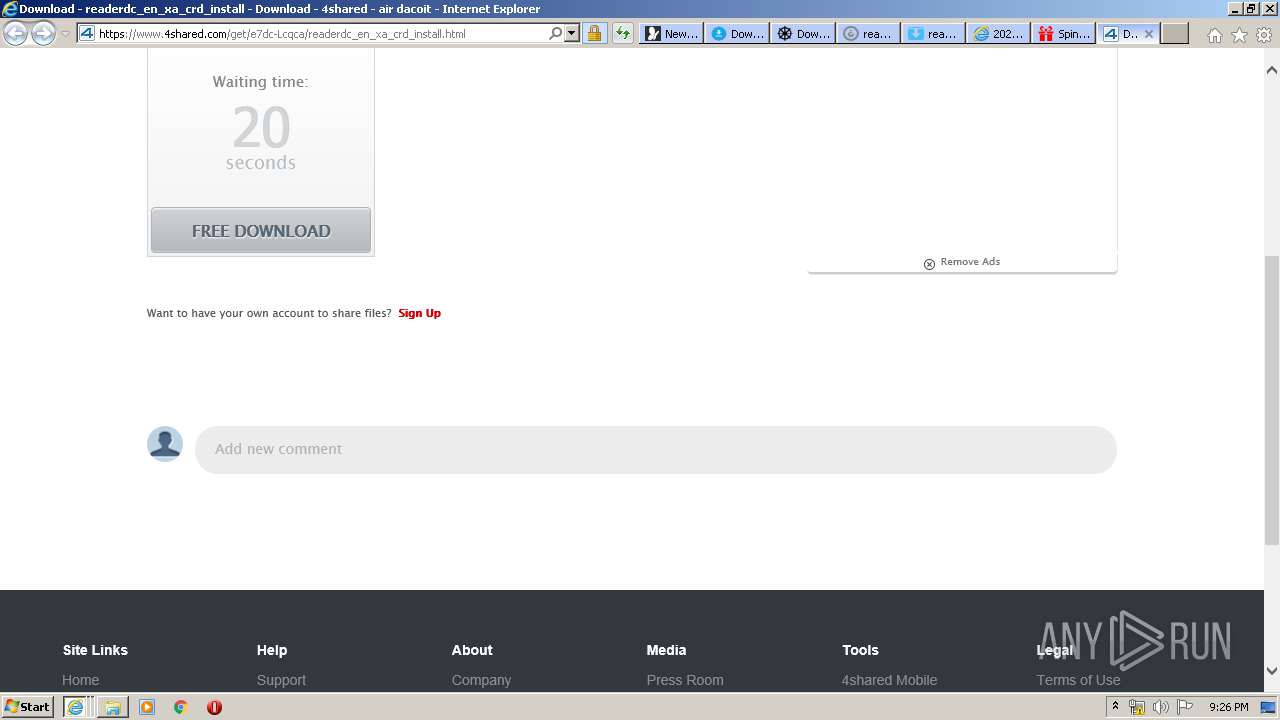
Task: Open a new blank tab
Action: coord(1175,33)
